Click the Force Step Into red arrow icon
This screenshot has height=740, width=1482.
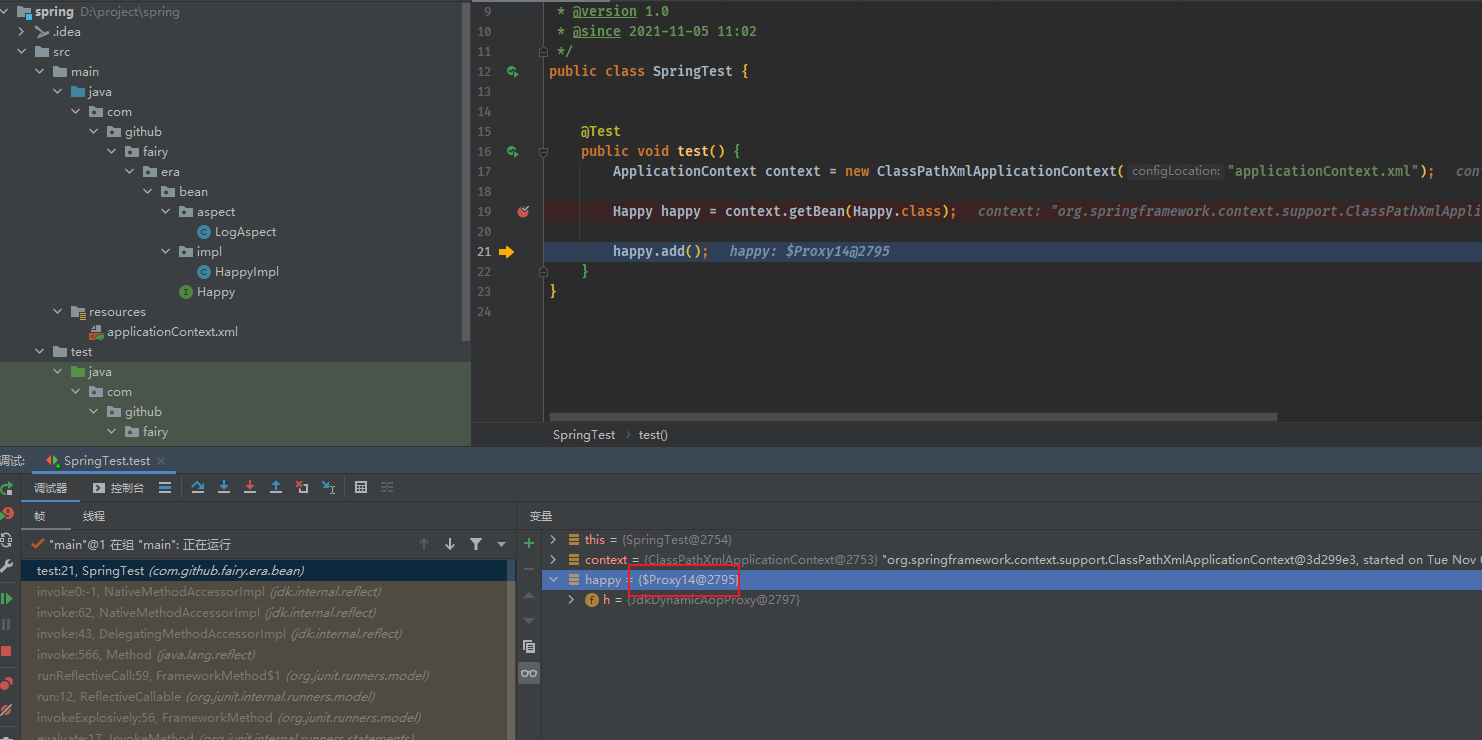250,487
